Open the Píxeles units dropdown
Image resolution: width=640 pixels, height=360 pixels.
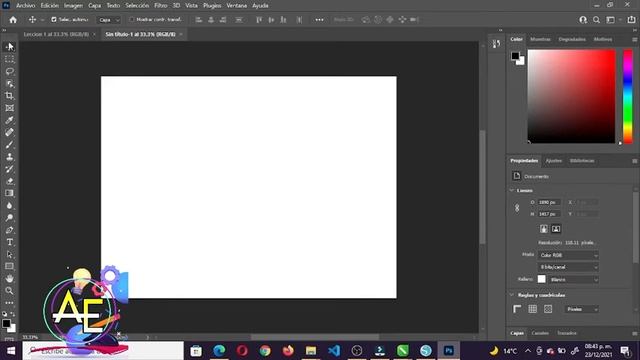click(x=582, y=309)
